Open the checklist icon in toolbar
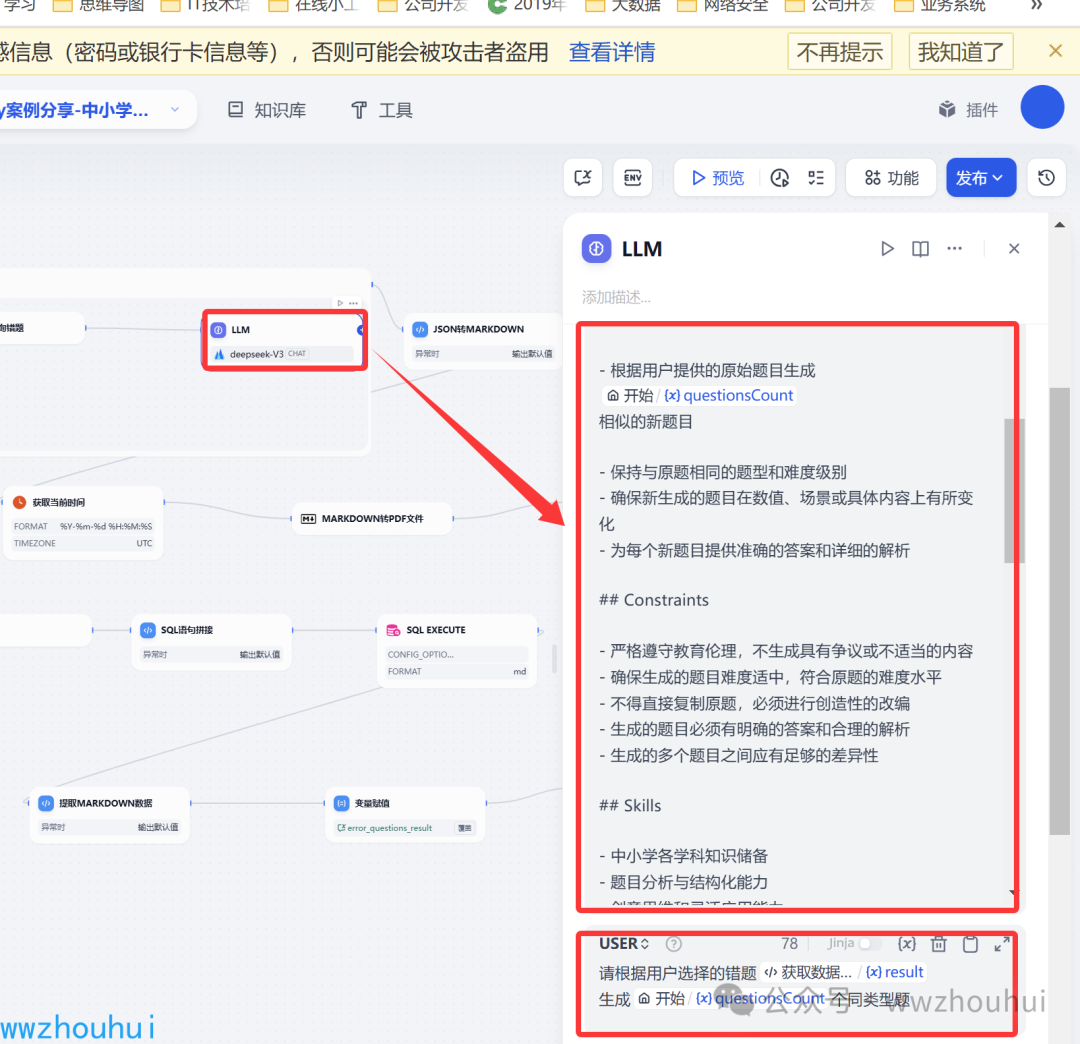1080x1044 pixels. (x=816, y=178)
